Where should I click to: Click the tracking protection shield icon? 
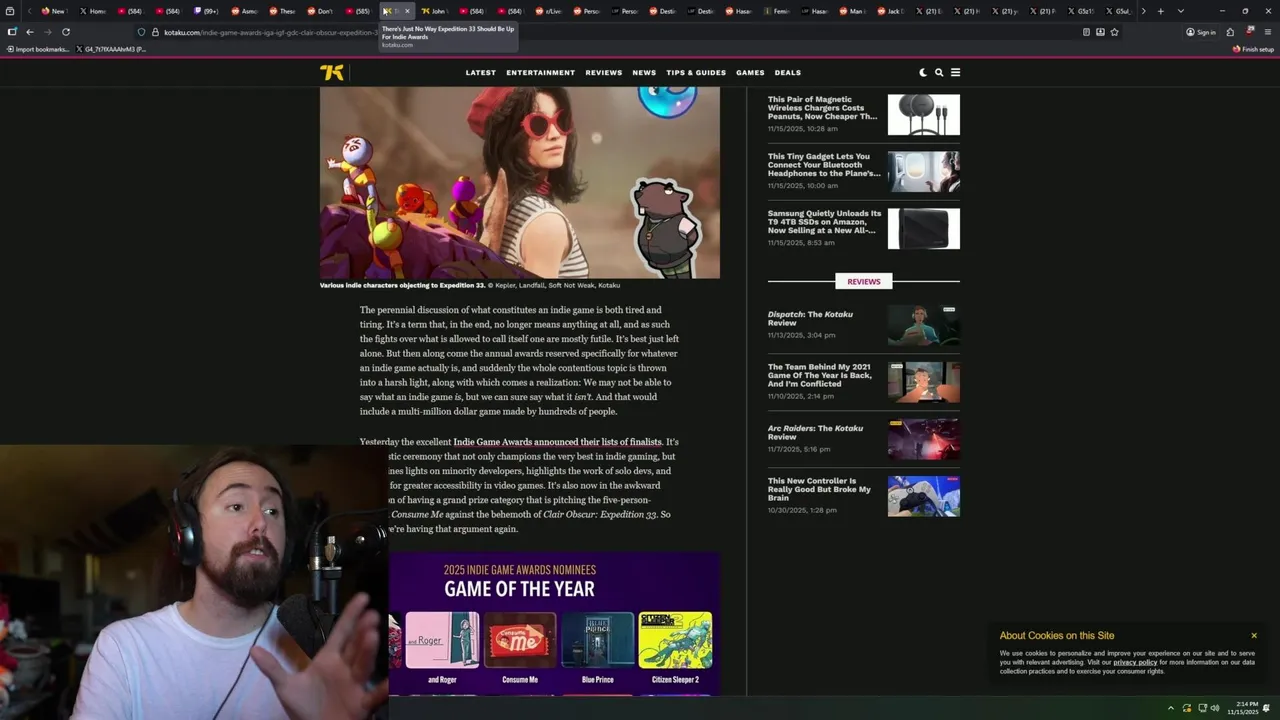pyautogui.click(x=141, y=32)
